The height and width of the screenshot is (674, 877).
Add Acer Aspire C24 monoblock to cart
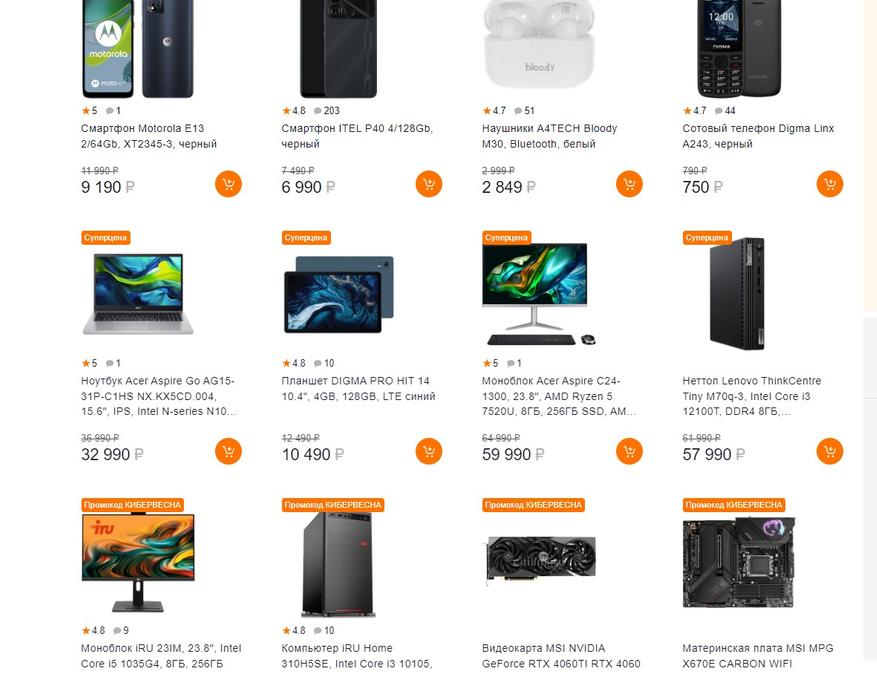click(629, 451)
